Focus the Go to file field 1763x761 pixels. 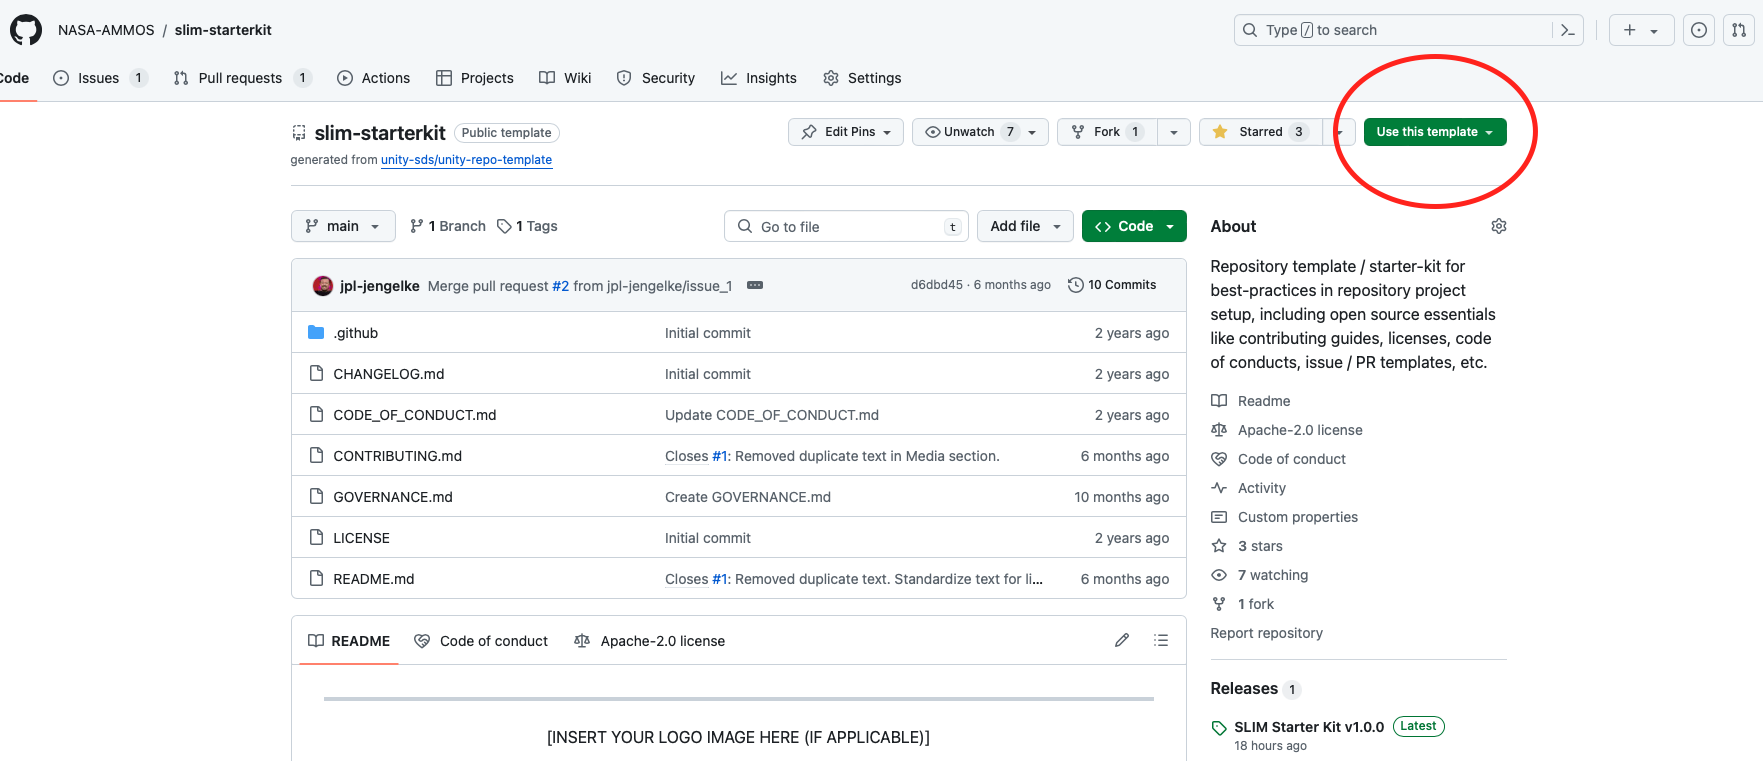(x=846, y=226)
